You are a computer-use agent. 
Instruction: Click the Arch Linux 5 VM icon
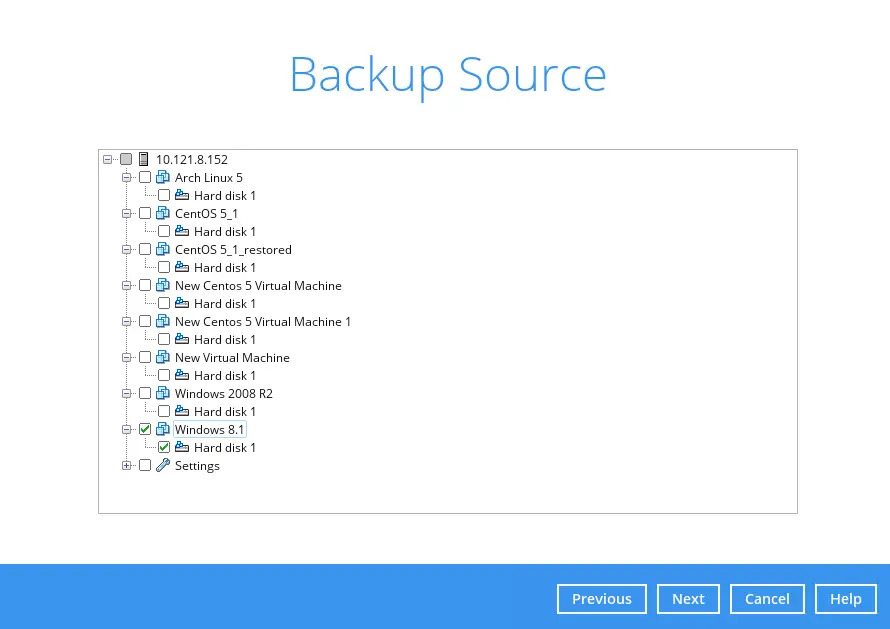coord(163,178)
